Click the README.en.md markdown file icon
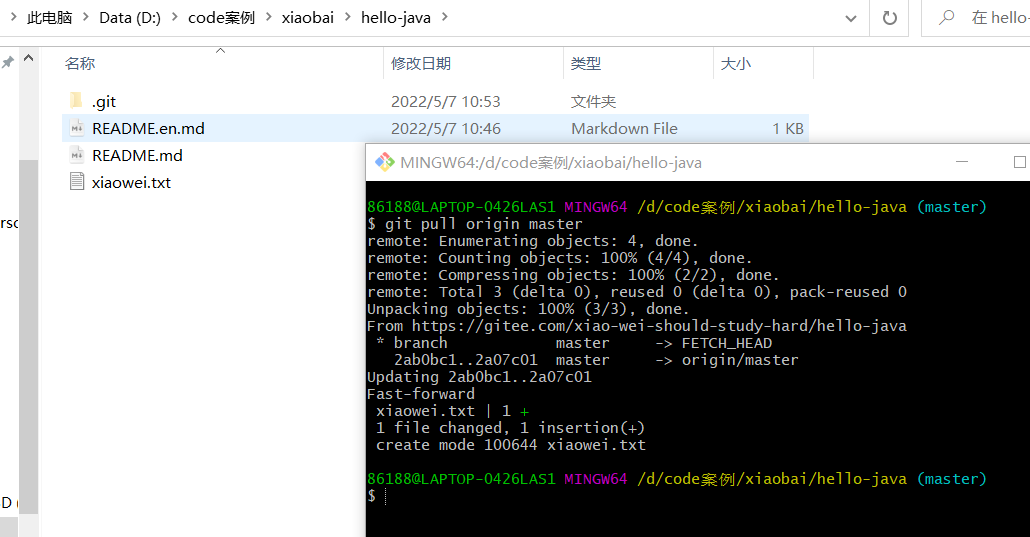1030x537 pixels. coord(77,128)
